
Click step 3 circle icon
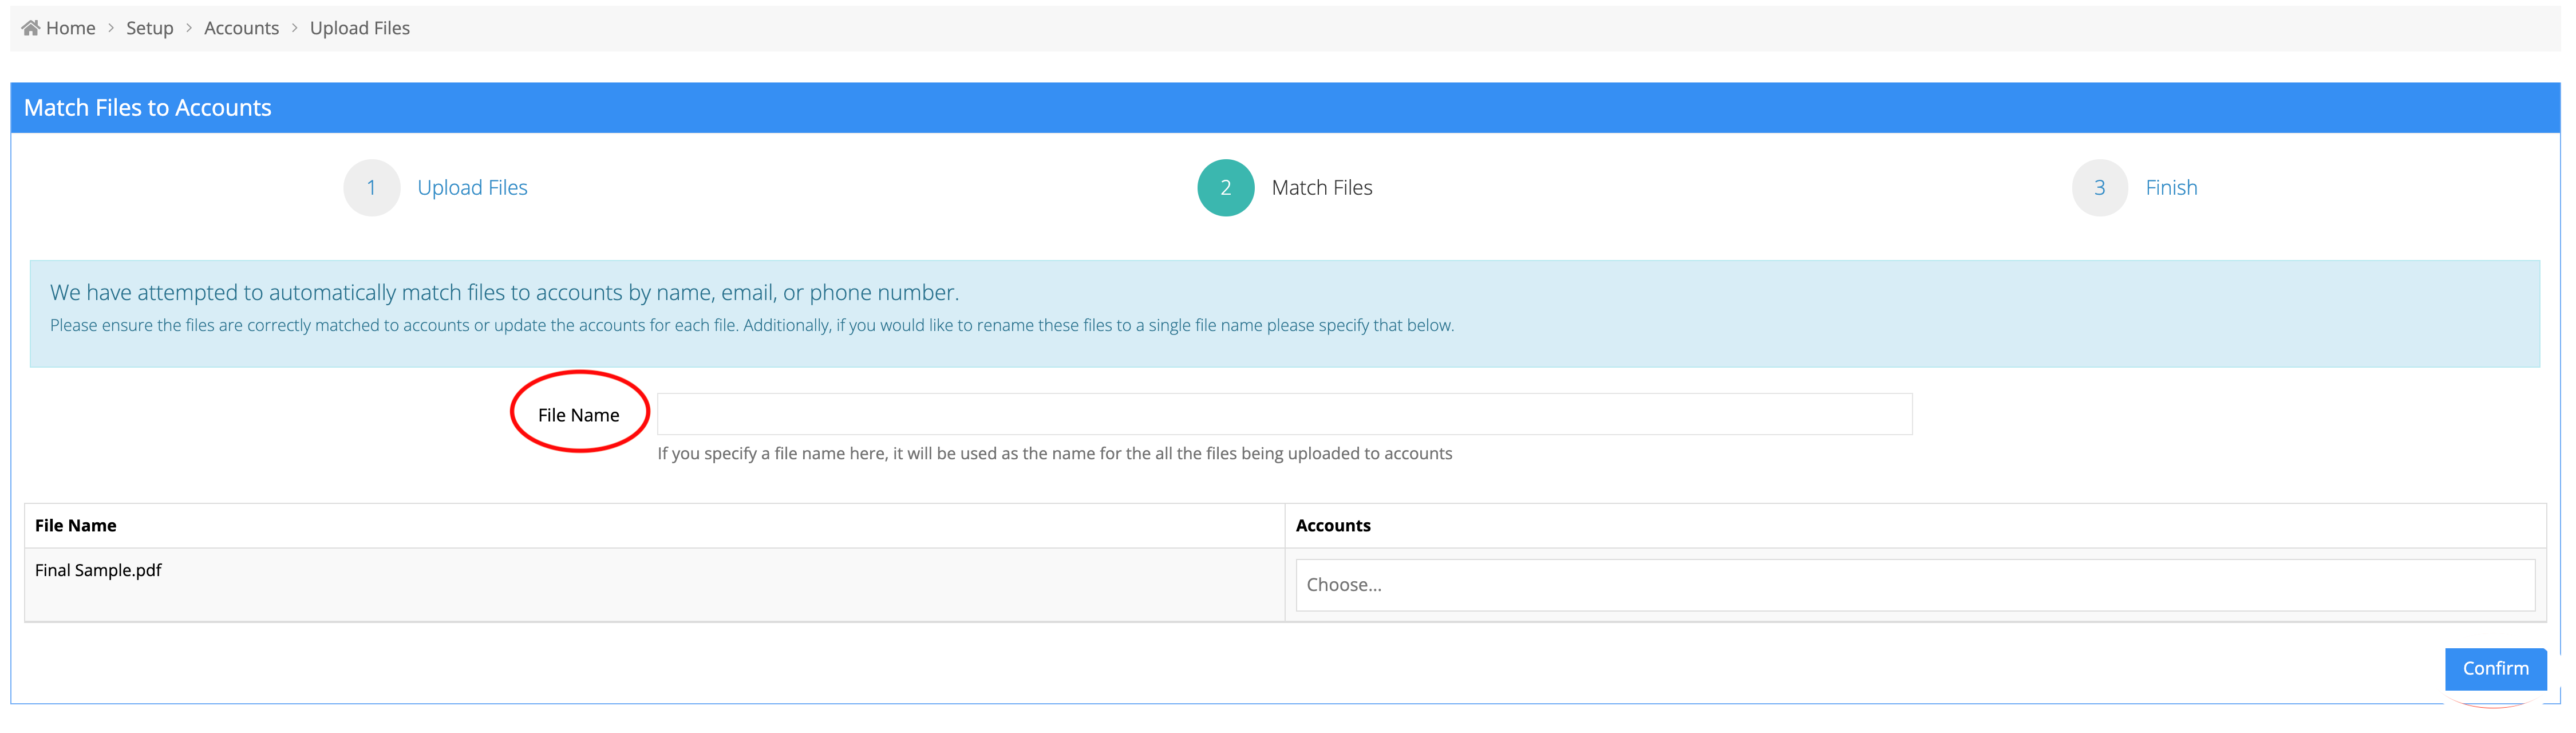tap(2099, 188)
